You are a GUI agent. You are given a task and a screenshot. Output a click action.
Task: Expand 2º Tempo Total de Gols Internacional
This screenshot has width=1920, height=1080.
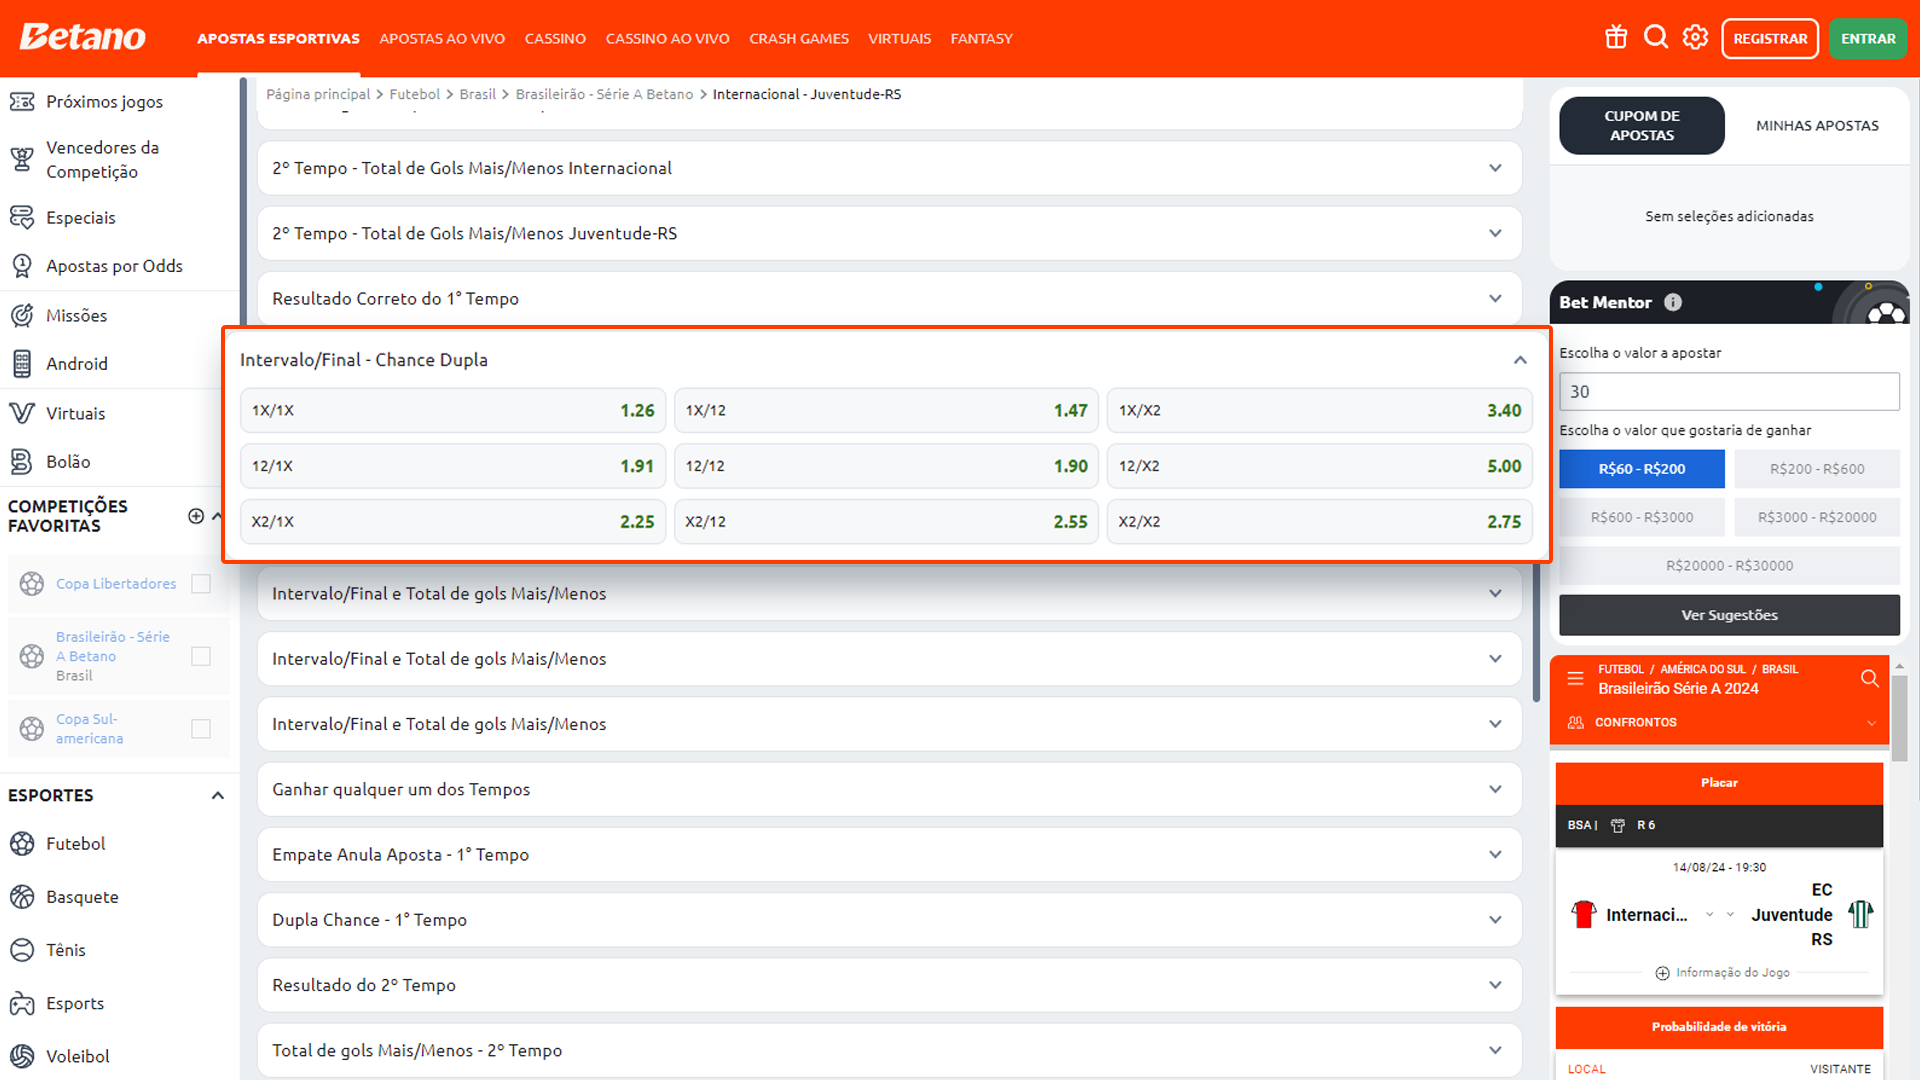[x=889, y=168]
